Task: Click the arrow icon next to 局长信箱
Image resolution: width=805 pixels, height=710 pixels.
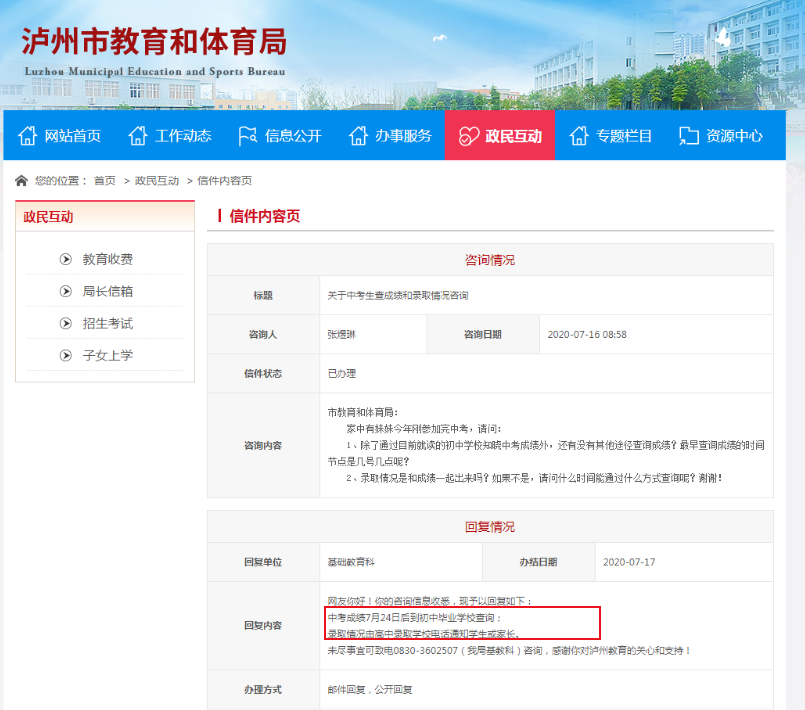Action: tap(65, 291)
